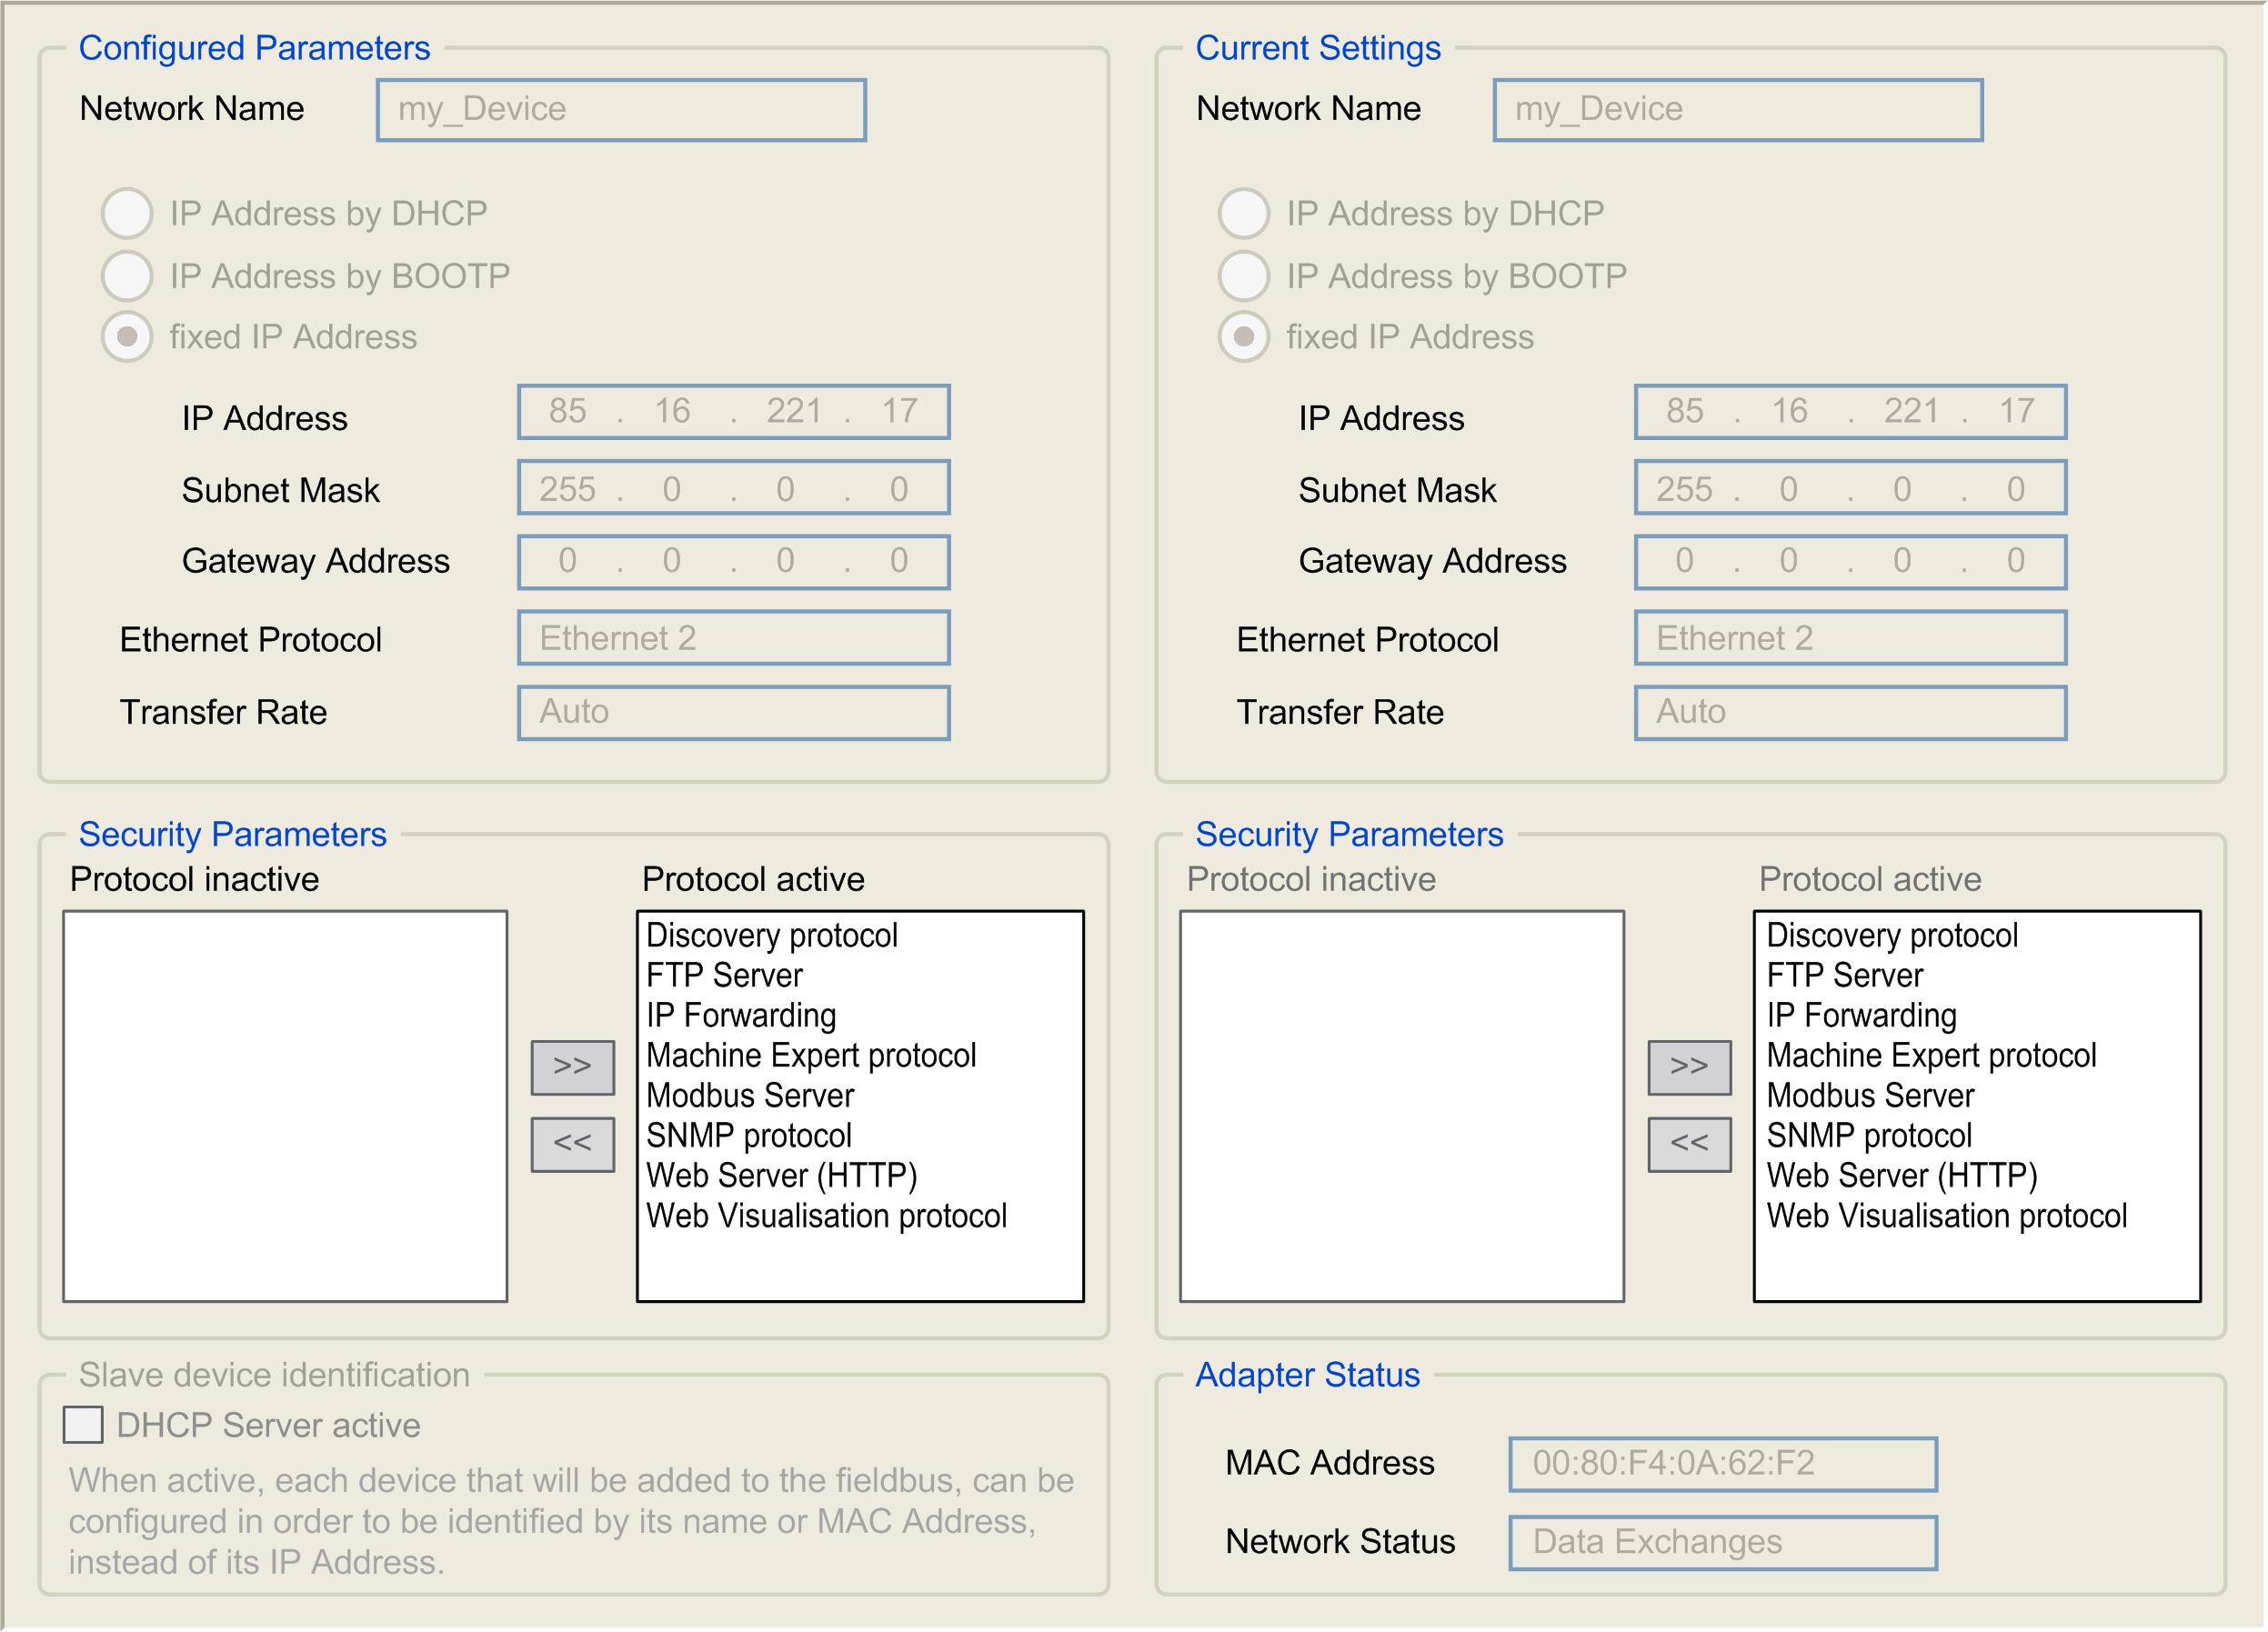Screen dimensions: 2268x1632
Task: Click the configured Protocol inactive list box
Action: pos(285,1106)
